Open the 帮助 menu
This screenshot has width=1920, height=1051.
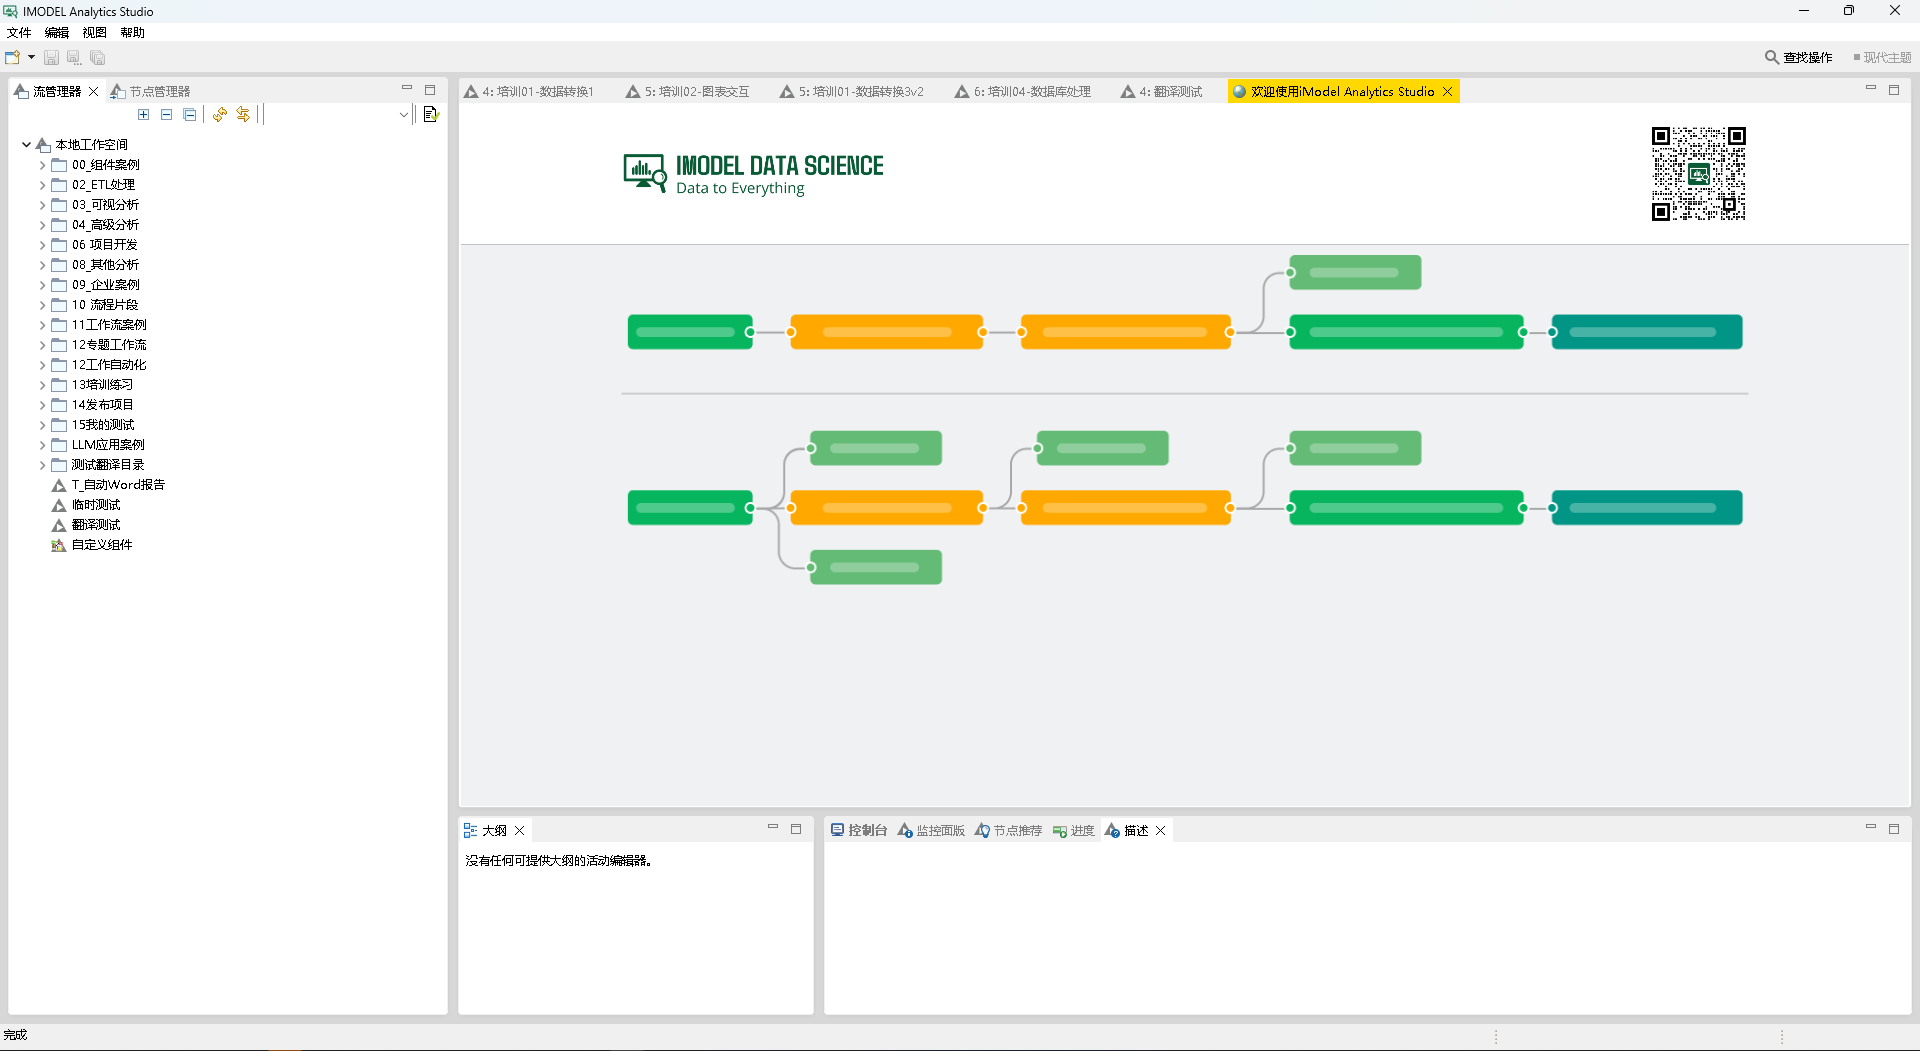click(x=133, y=33)
